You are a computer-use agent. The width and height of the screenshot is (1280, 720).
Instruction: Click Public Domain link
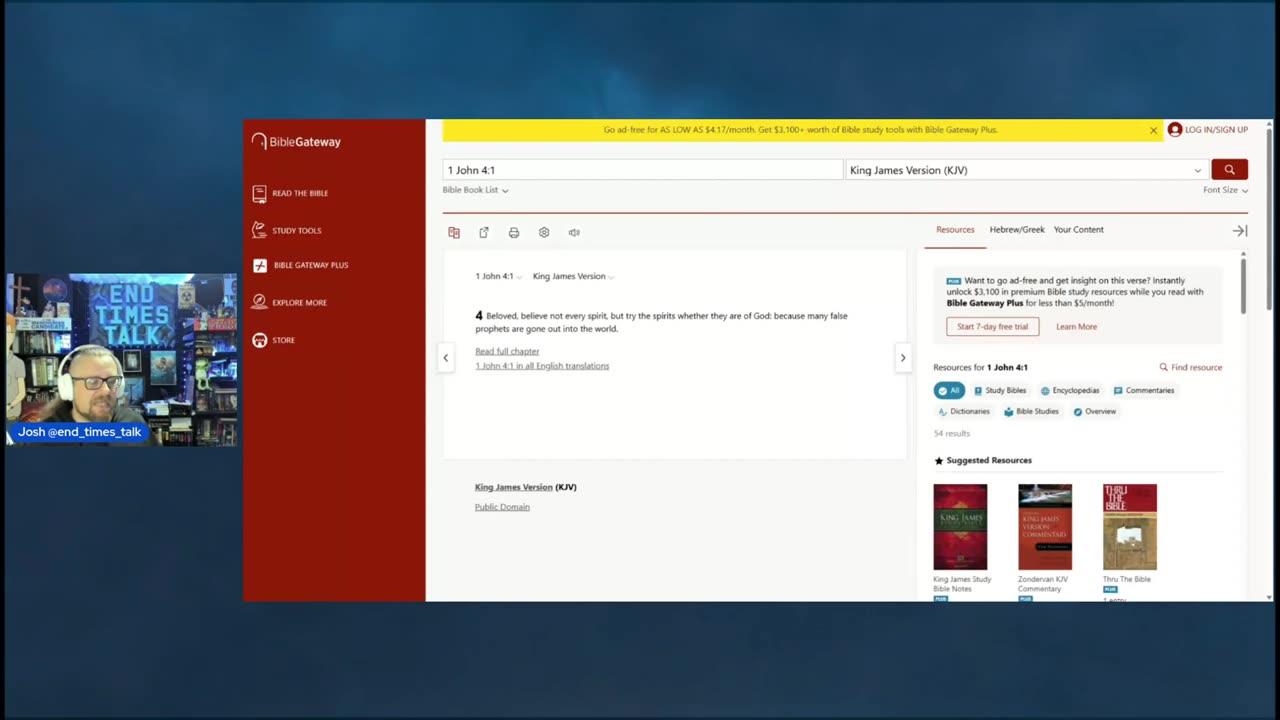(x=502, y=507)
